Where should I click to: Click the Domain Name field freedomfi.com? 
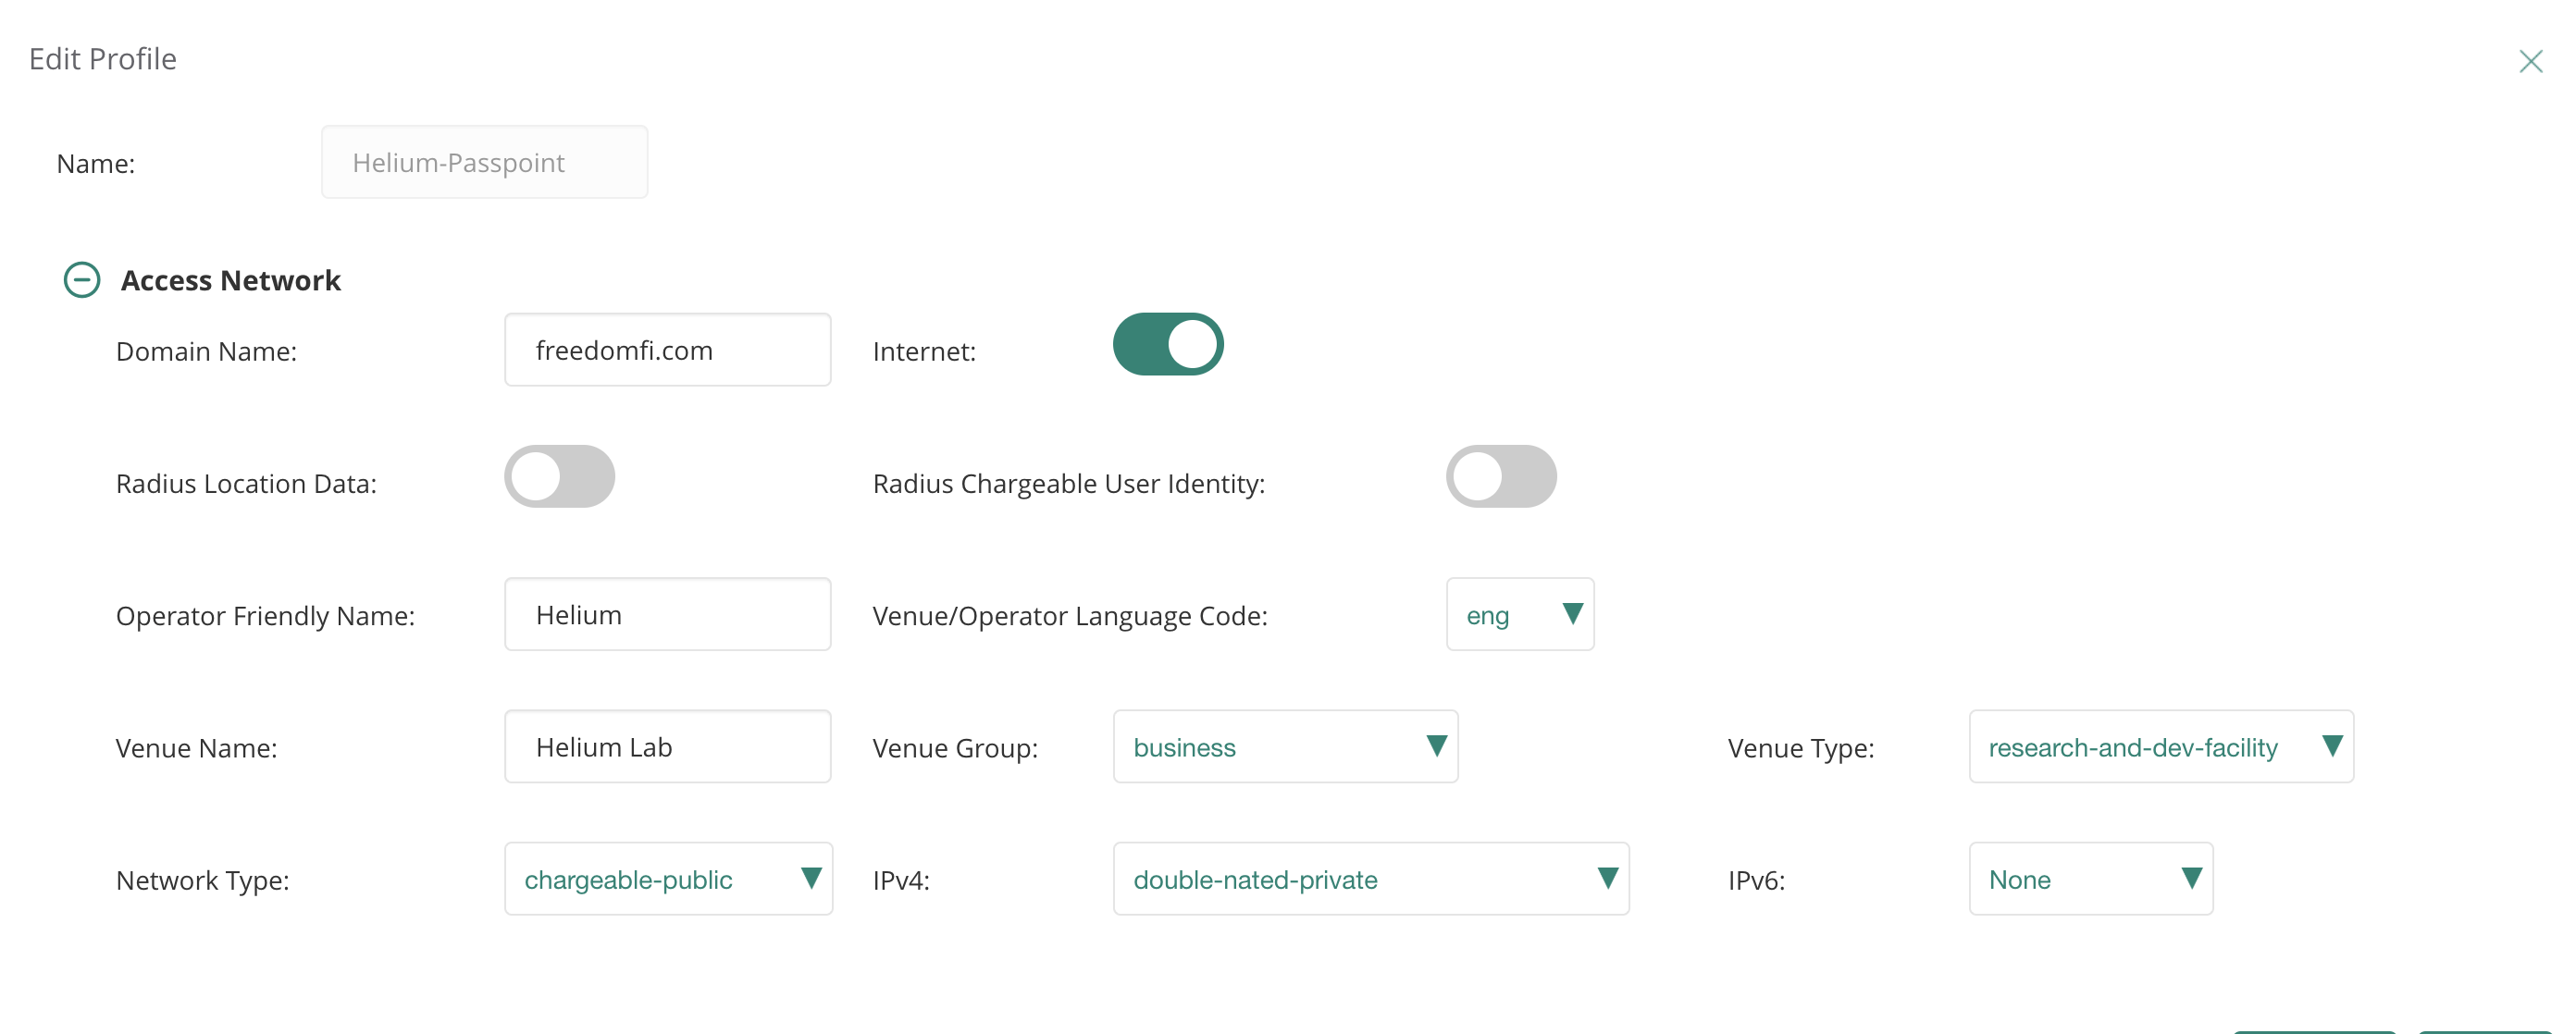[x=667, y=350]
